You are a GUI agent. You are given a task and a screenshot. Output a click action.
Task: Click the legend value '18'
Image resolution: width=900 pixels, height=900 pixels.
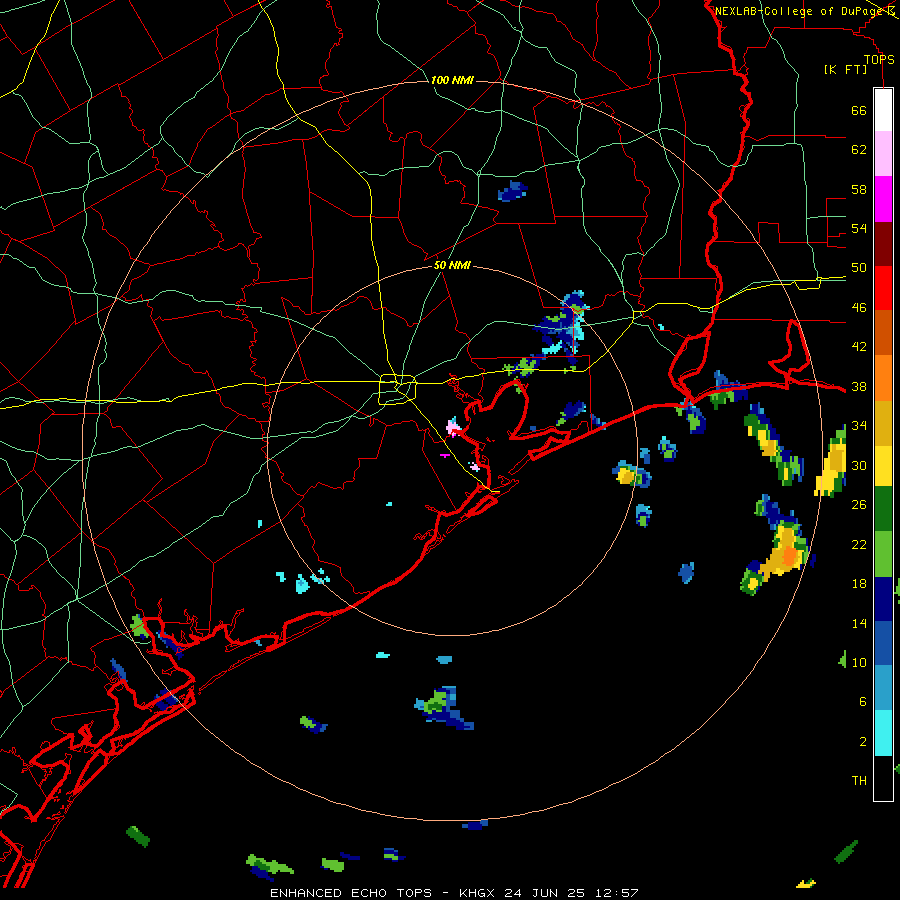859,584
